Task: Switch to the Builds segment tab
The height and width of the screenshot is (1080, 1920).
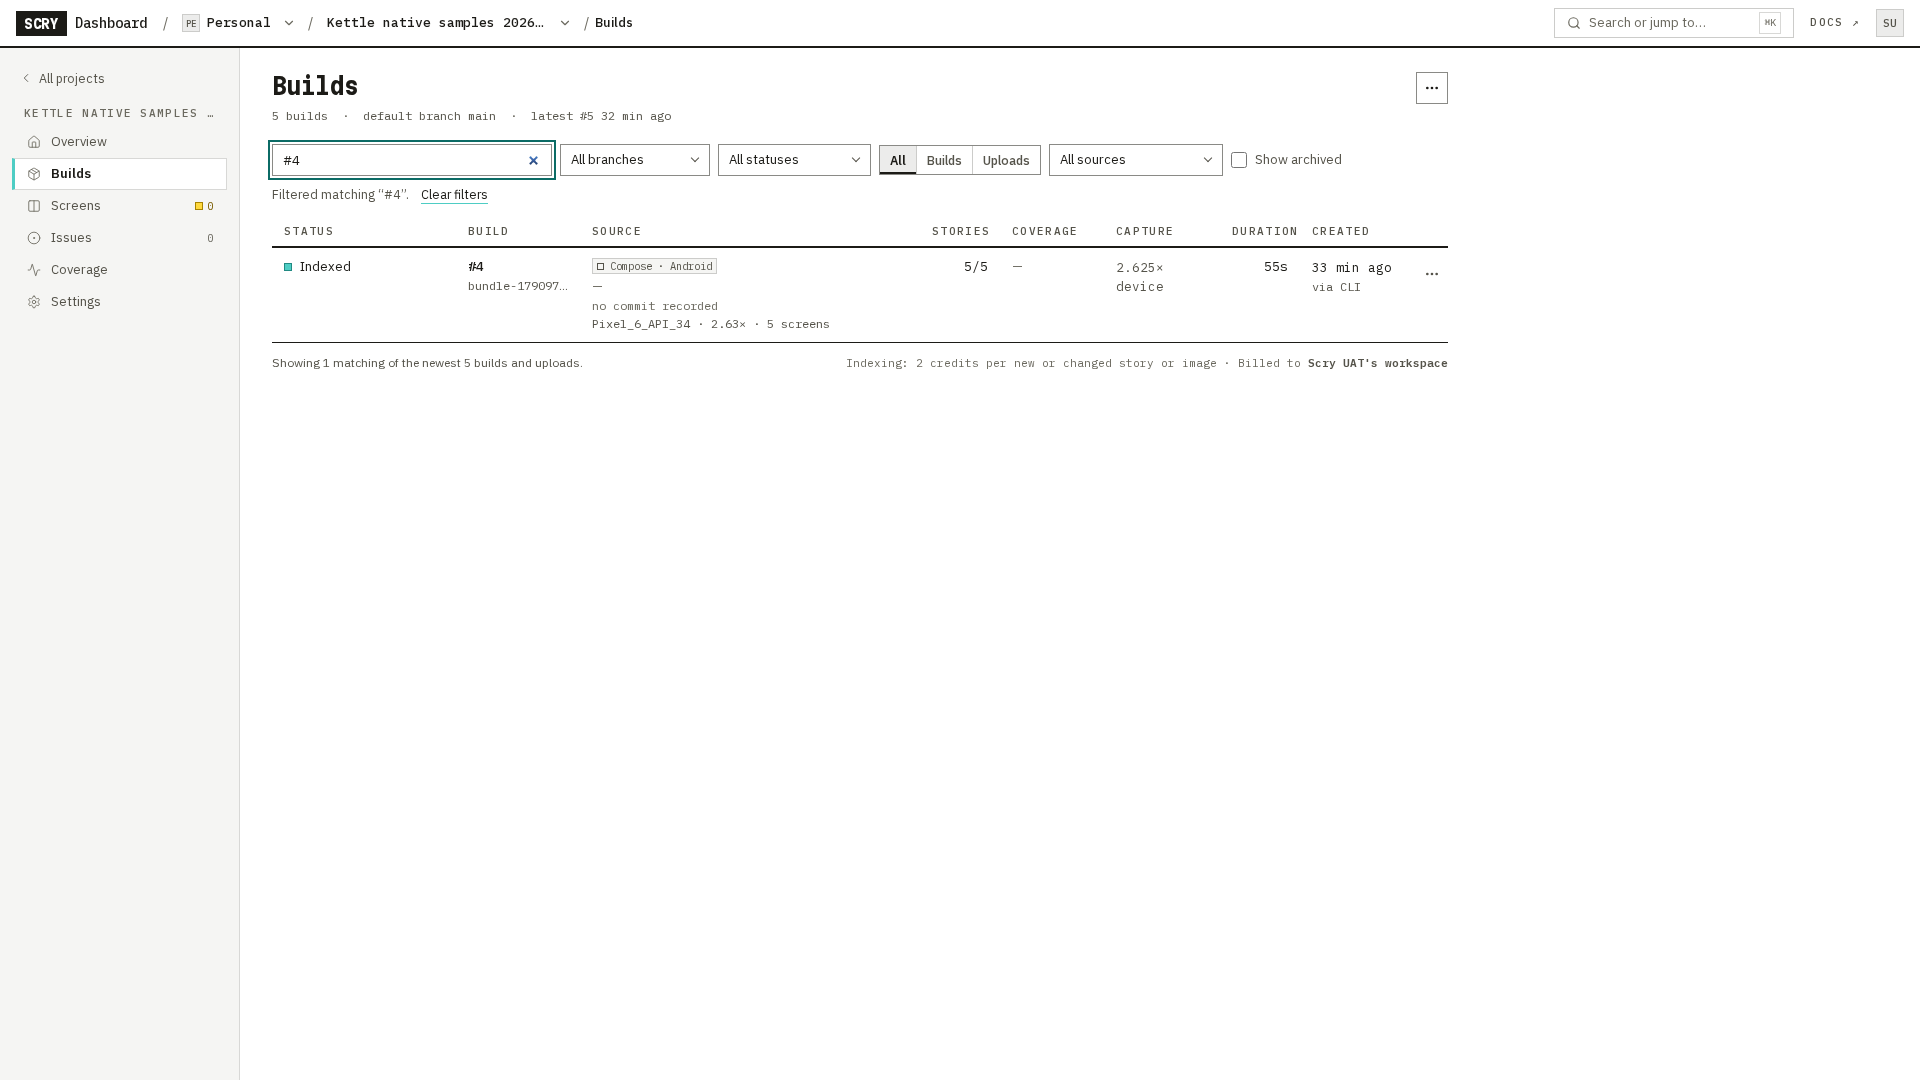Action: 944,160
